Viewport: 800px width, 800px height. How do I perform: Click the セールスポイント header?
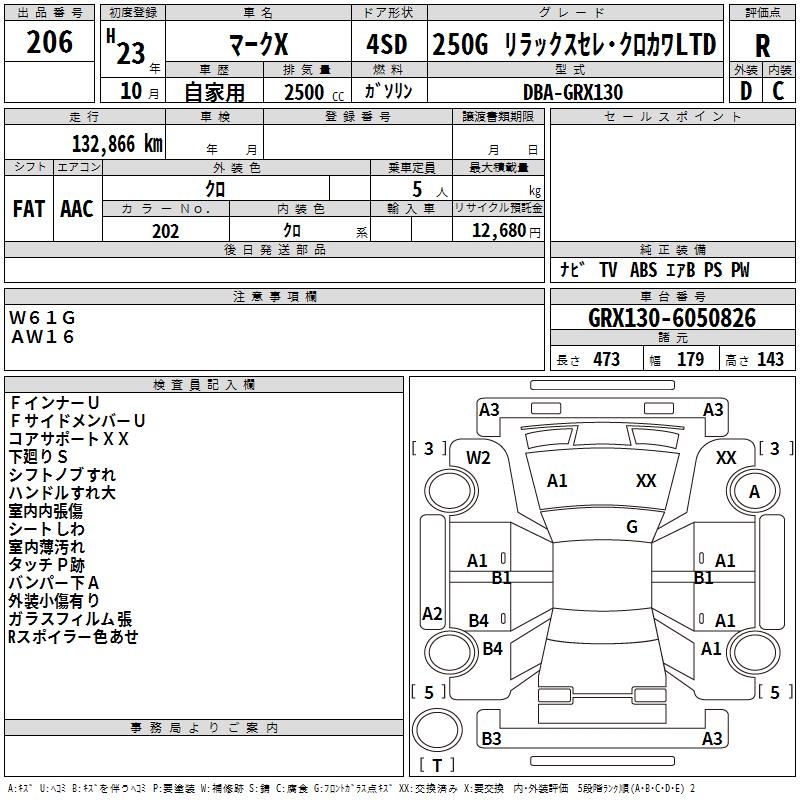tap(672, 116)
